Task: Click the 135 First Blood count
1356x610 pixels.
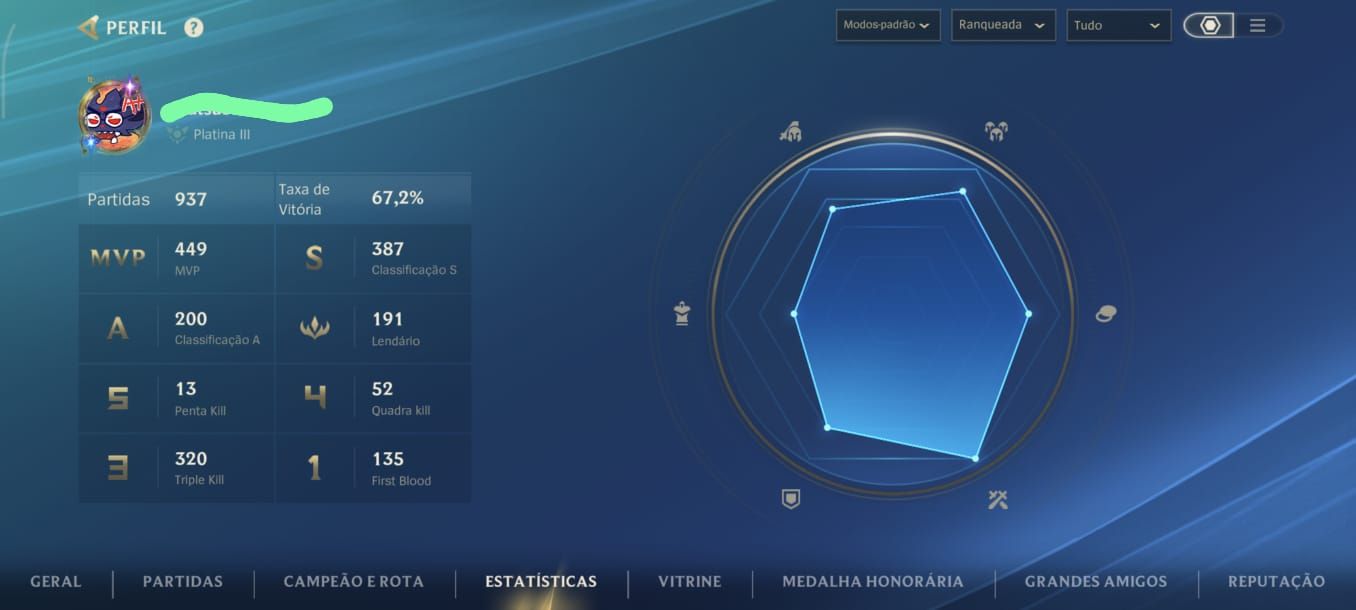Action: 388,459
